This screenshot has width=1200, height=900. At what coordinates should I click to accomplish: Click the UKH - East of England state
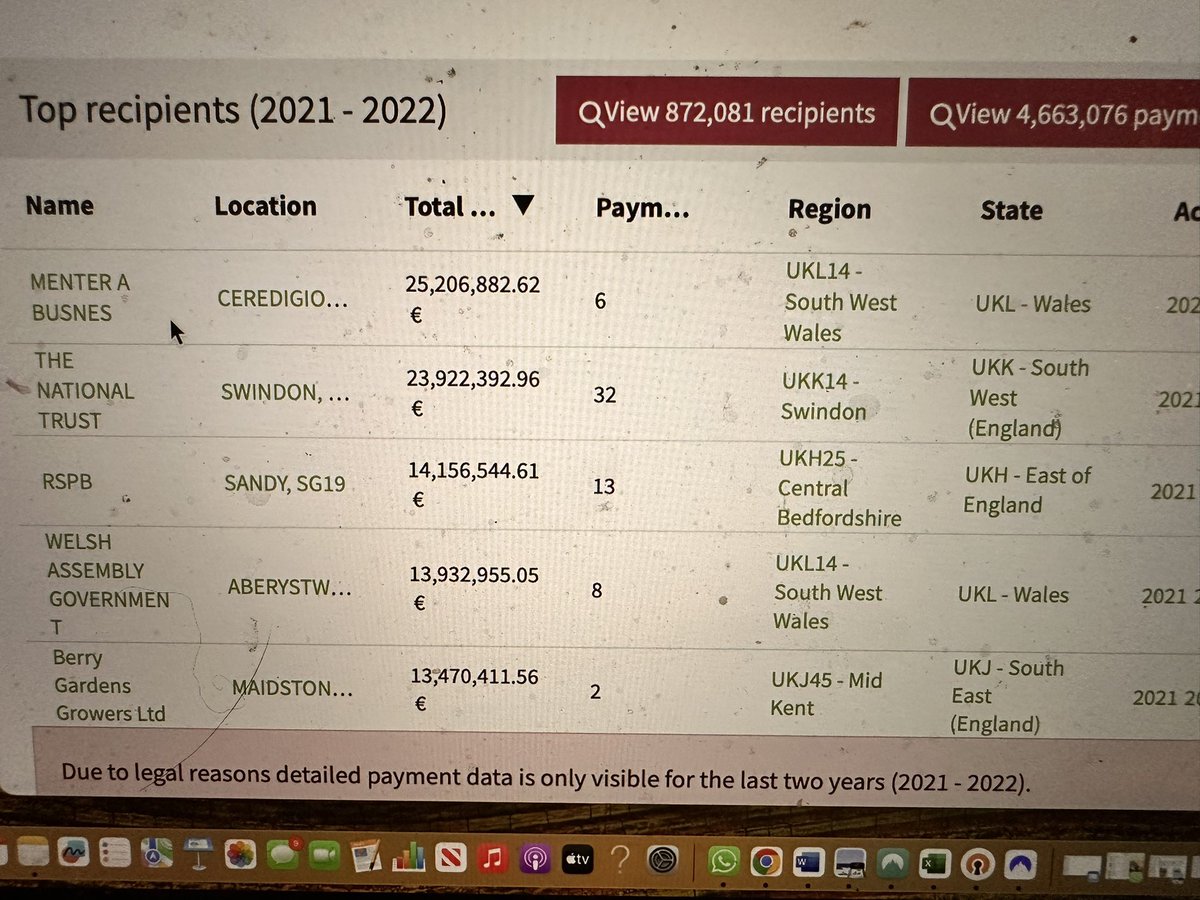coord(1026,490)
